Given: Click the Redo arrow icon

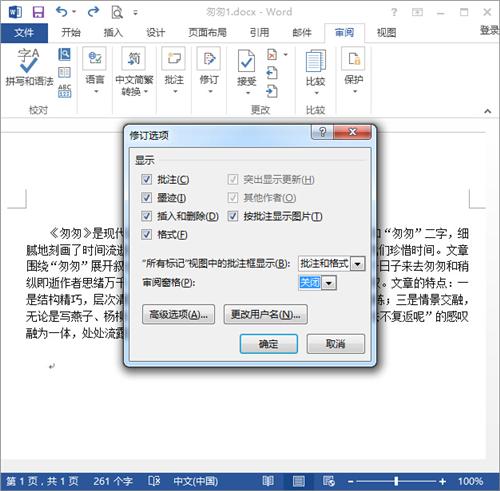Looking at the screenshot, I should coord(93,12).
